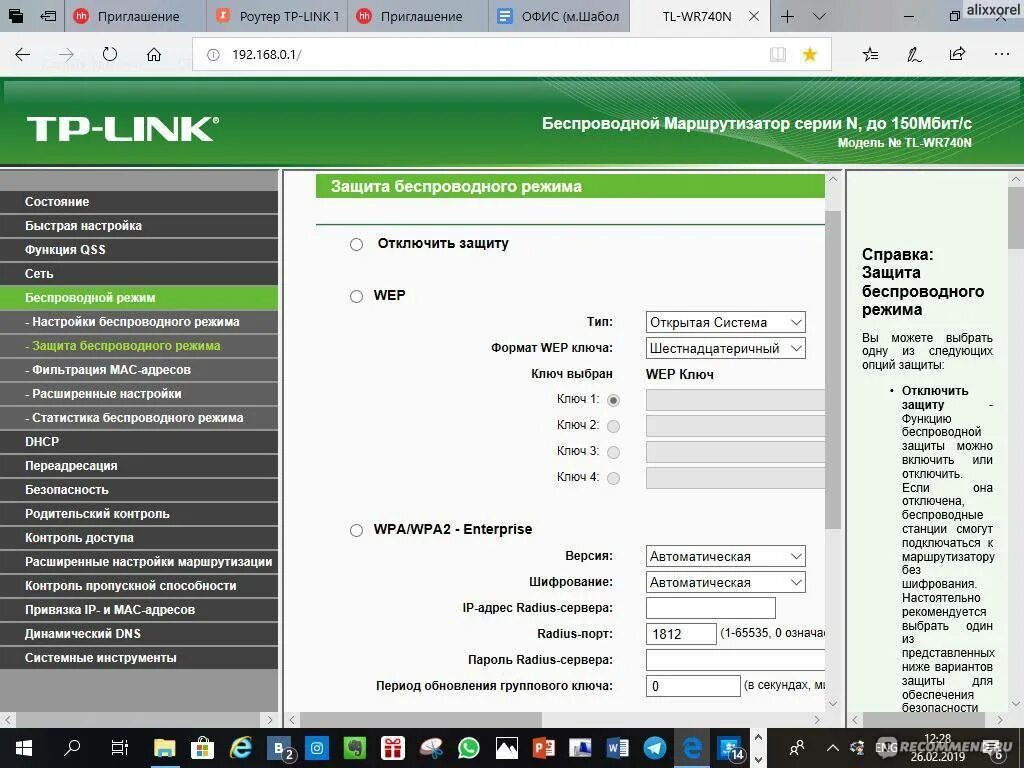Open Task View on taskbar
Image resolution: width=1024 pixels, height=768 pixels.
120,748
